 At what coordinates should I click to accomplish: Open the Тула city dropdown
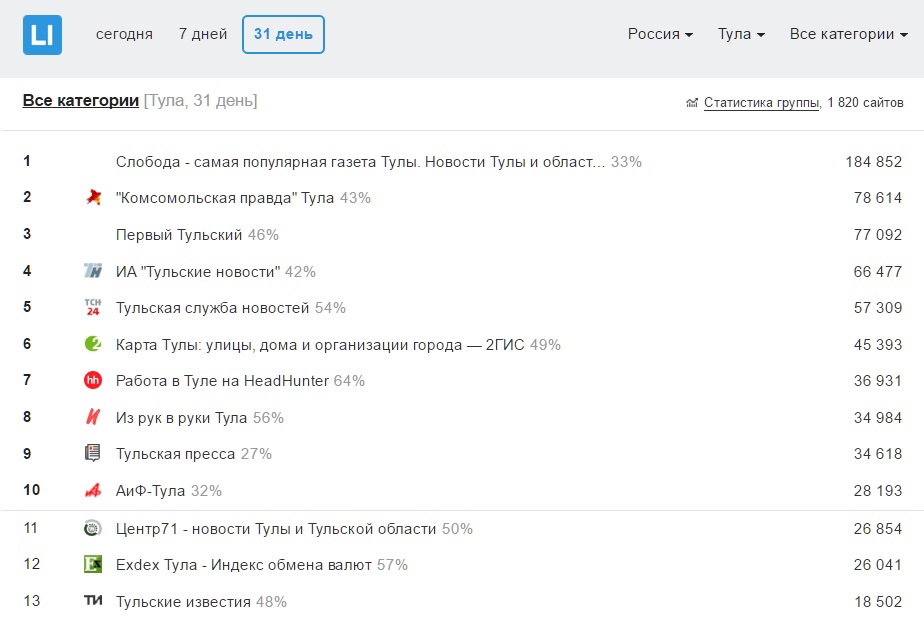pos(741,34)
